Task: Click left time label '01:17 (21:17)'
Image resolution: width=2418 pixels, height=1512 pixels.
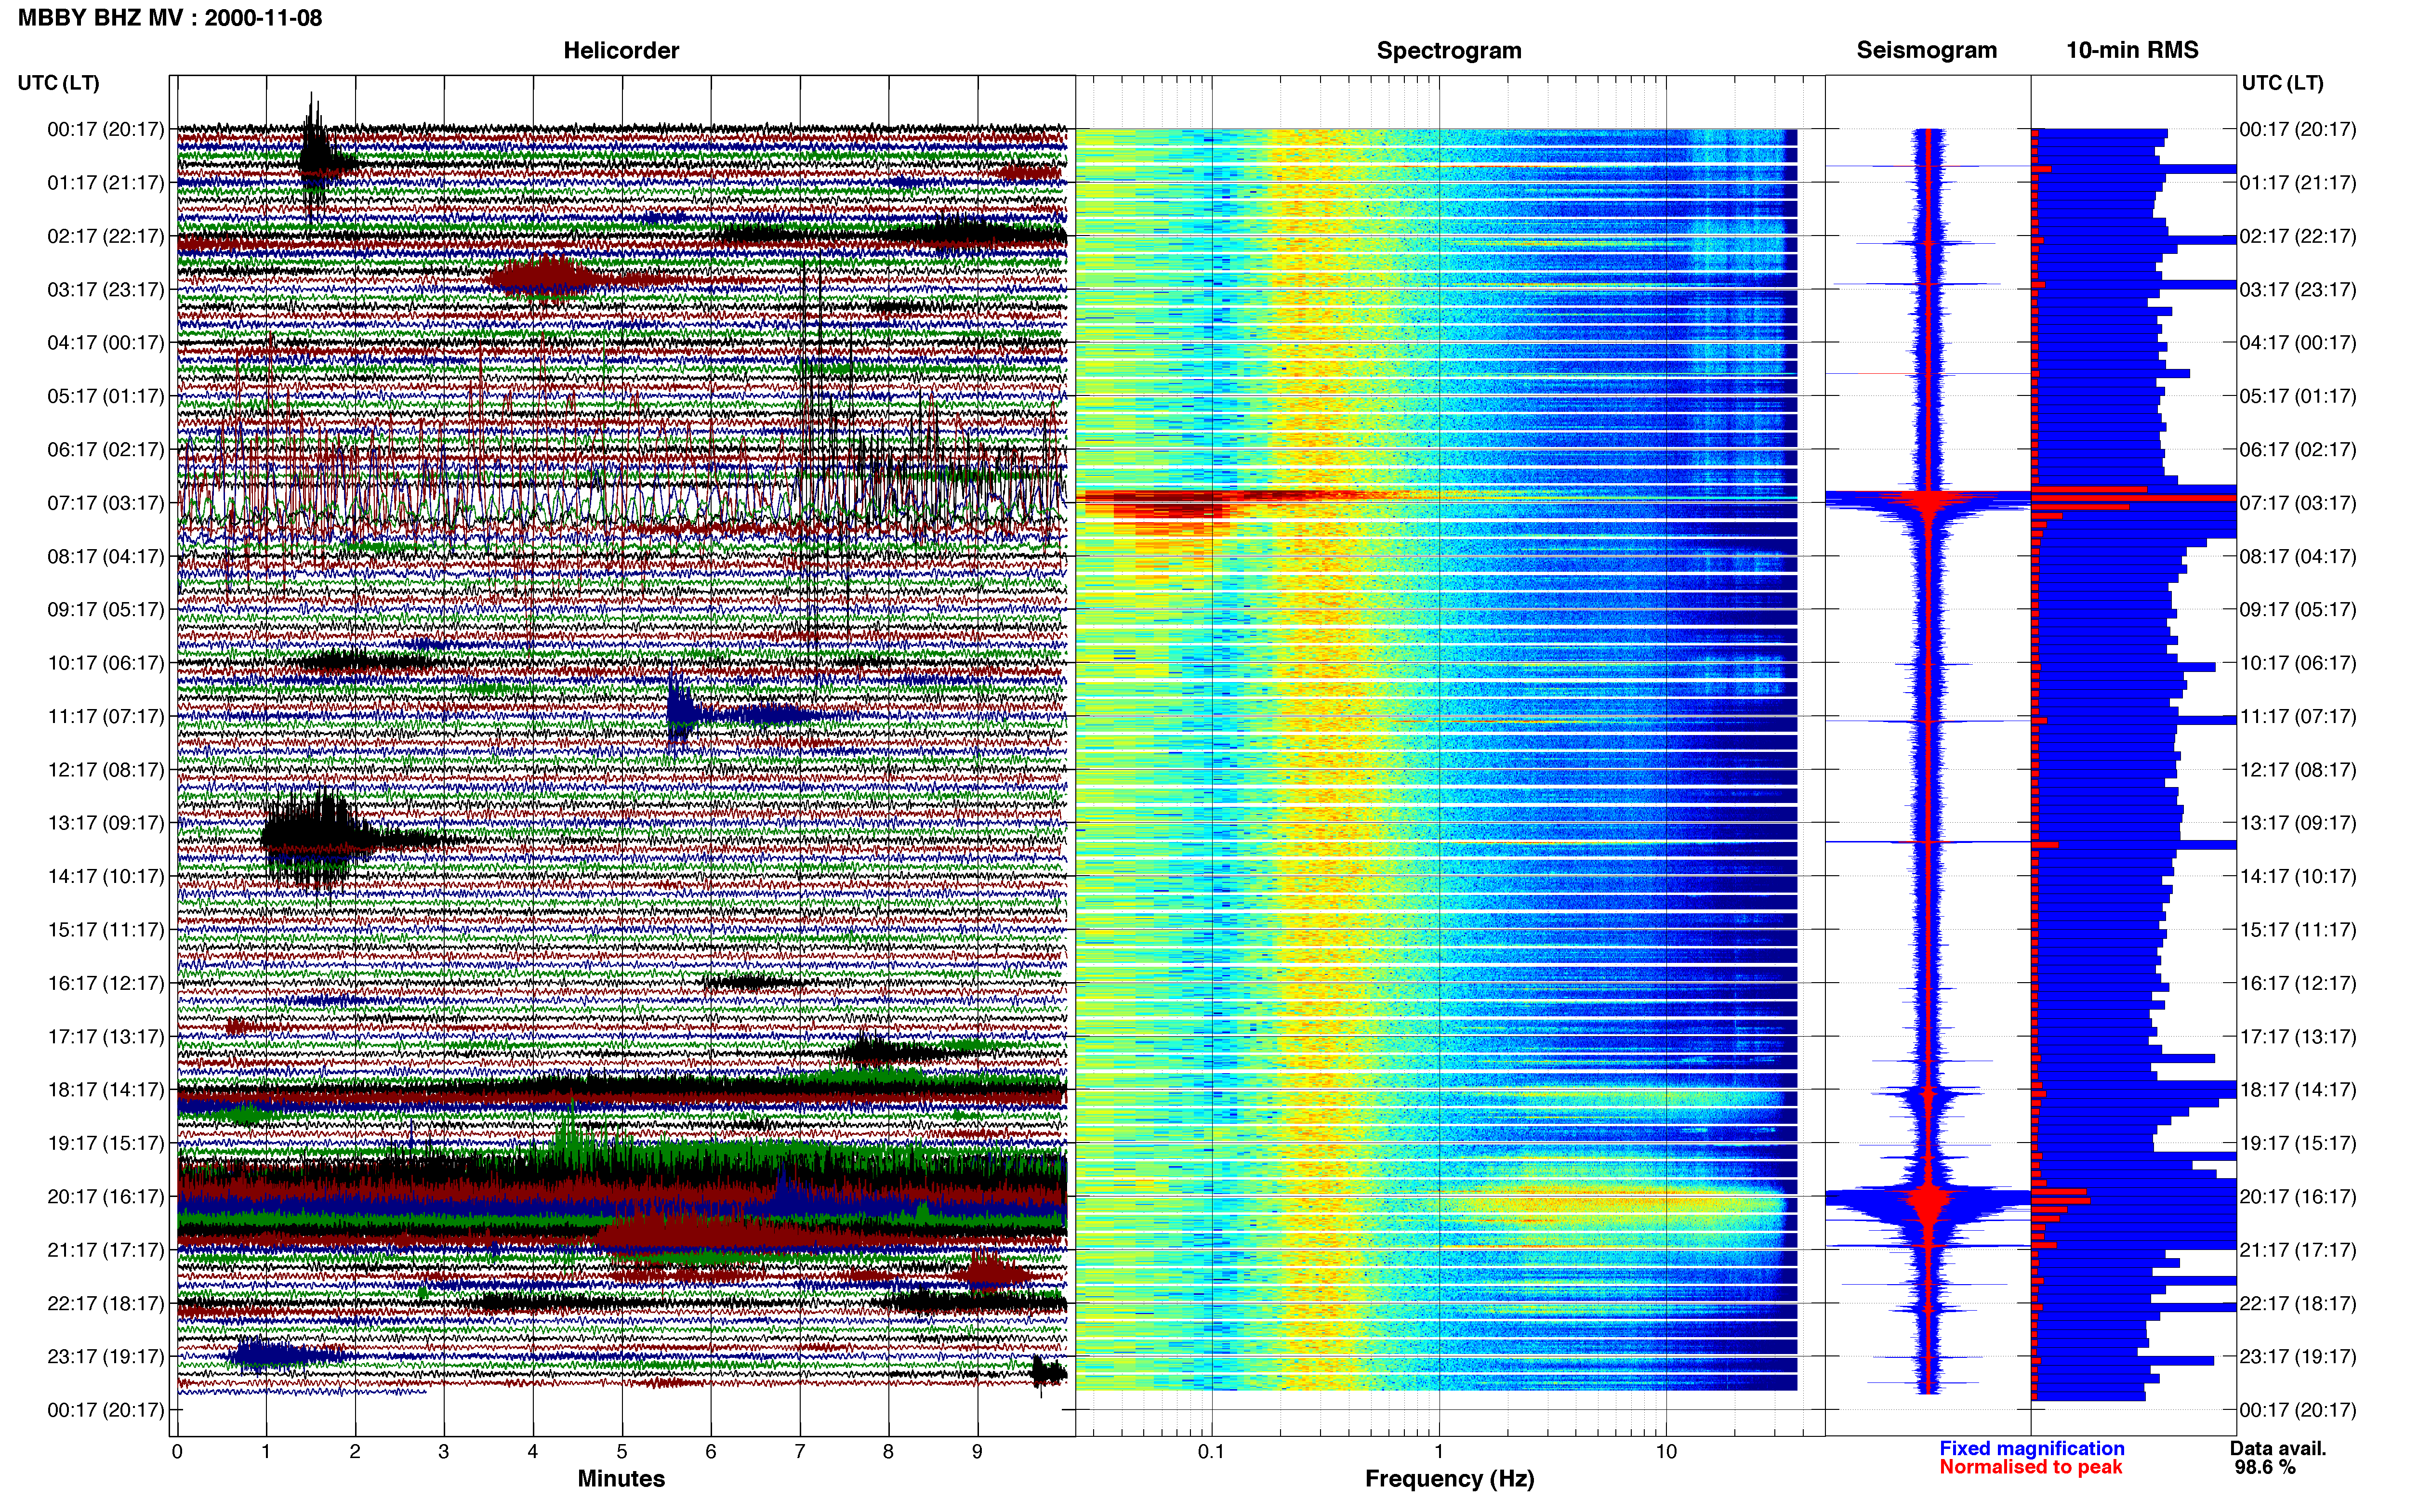Action: [x=105, y=183]
